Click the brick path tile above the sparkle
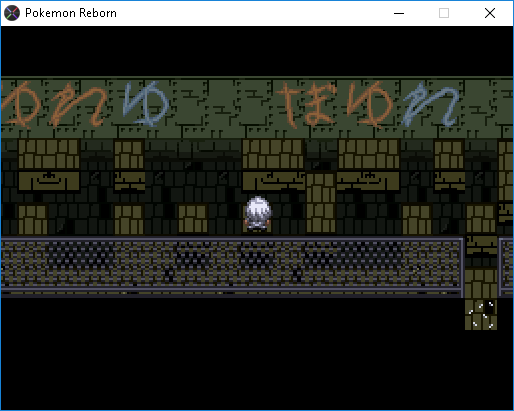 [481, 283]
